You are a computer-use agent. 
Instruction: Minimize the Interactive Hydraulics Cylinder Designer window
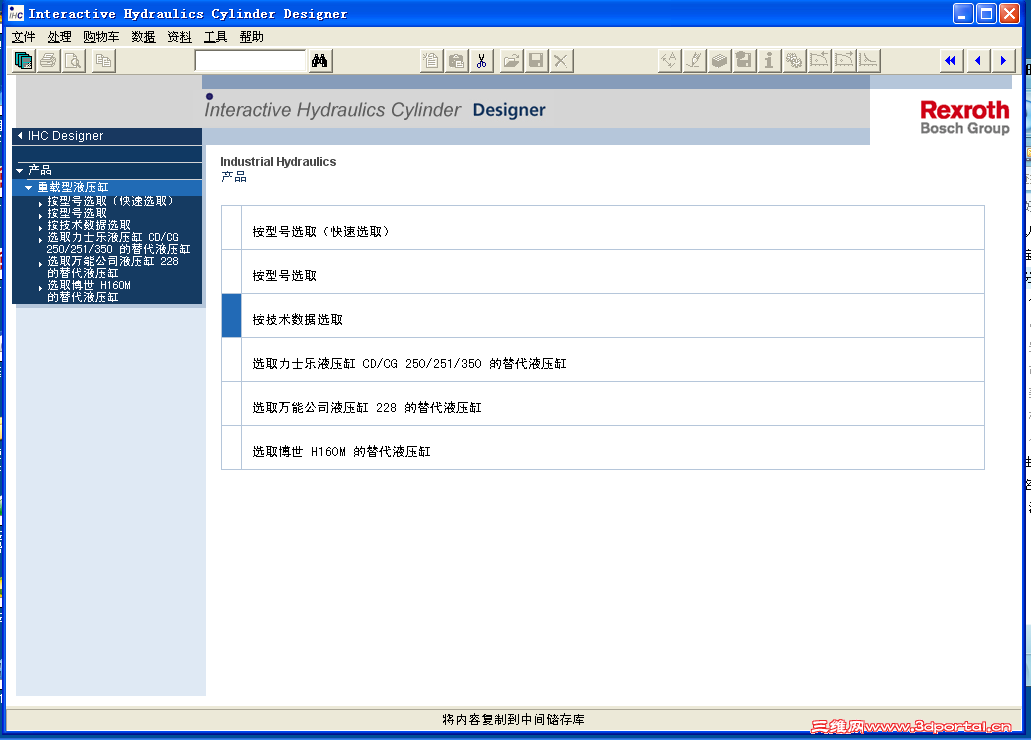(963, 13)
